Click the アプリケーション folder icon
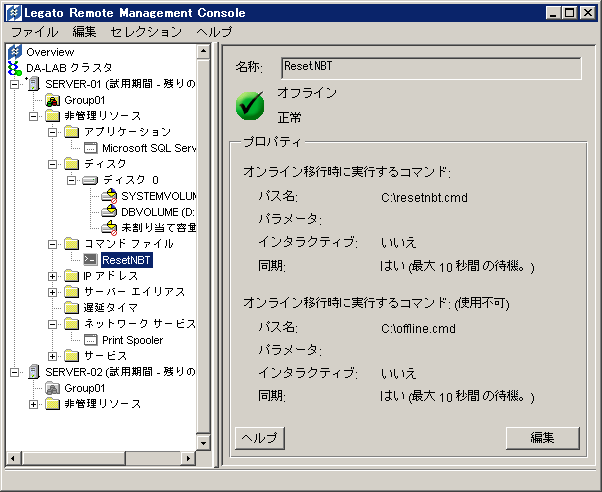This screenshot has width=602, height=492. click(71, 132)
